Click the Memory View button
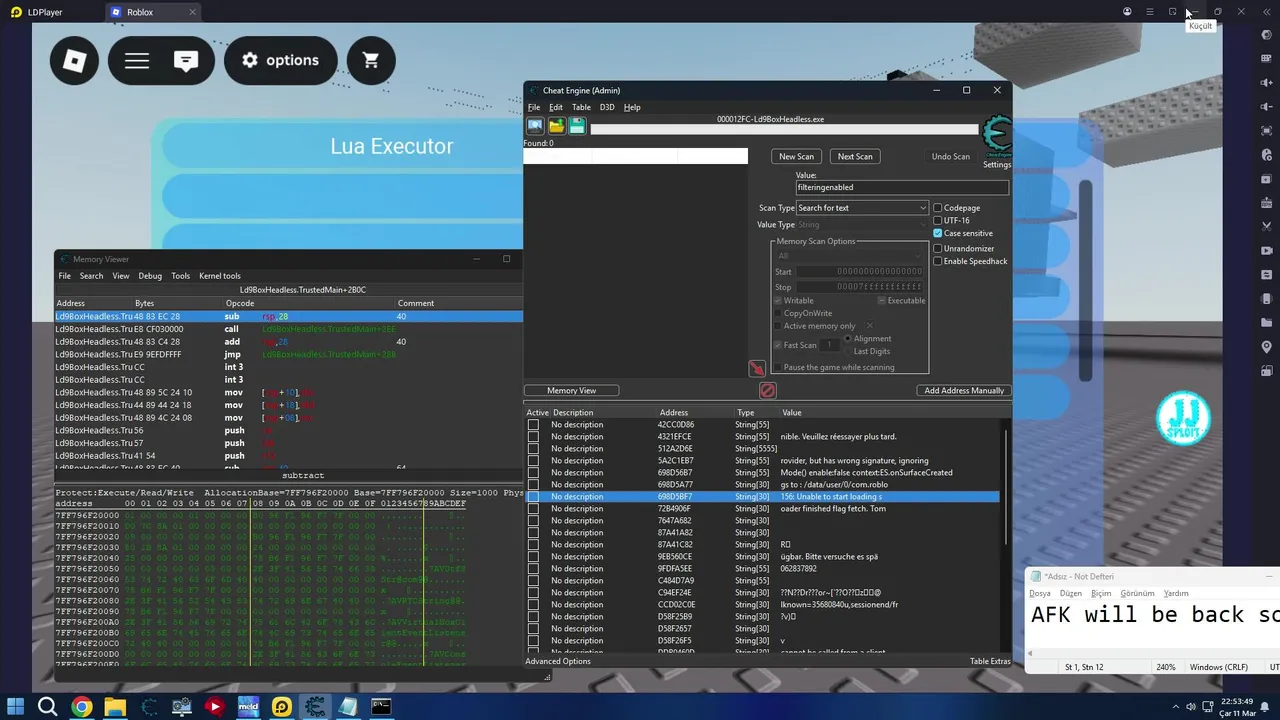1280x720 pixels. click(x=572, y=390)
